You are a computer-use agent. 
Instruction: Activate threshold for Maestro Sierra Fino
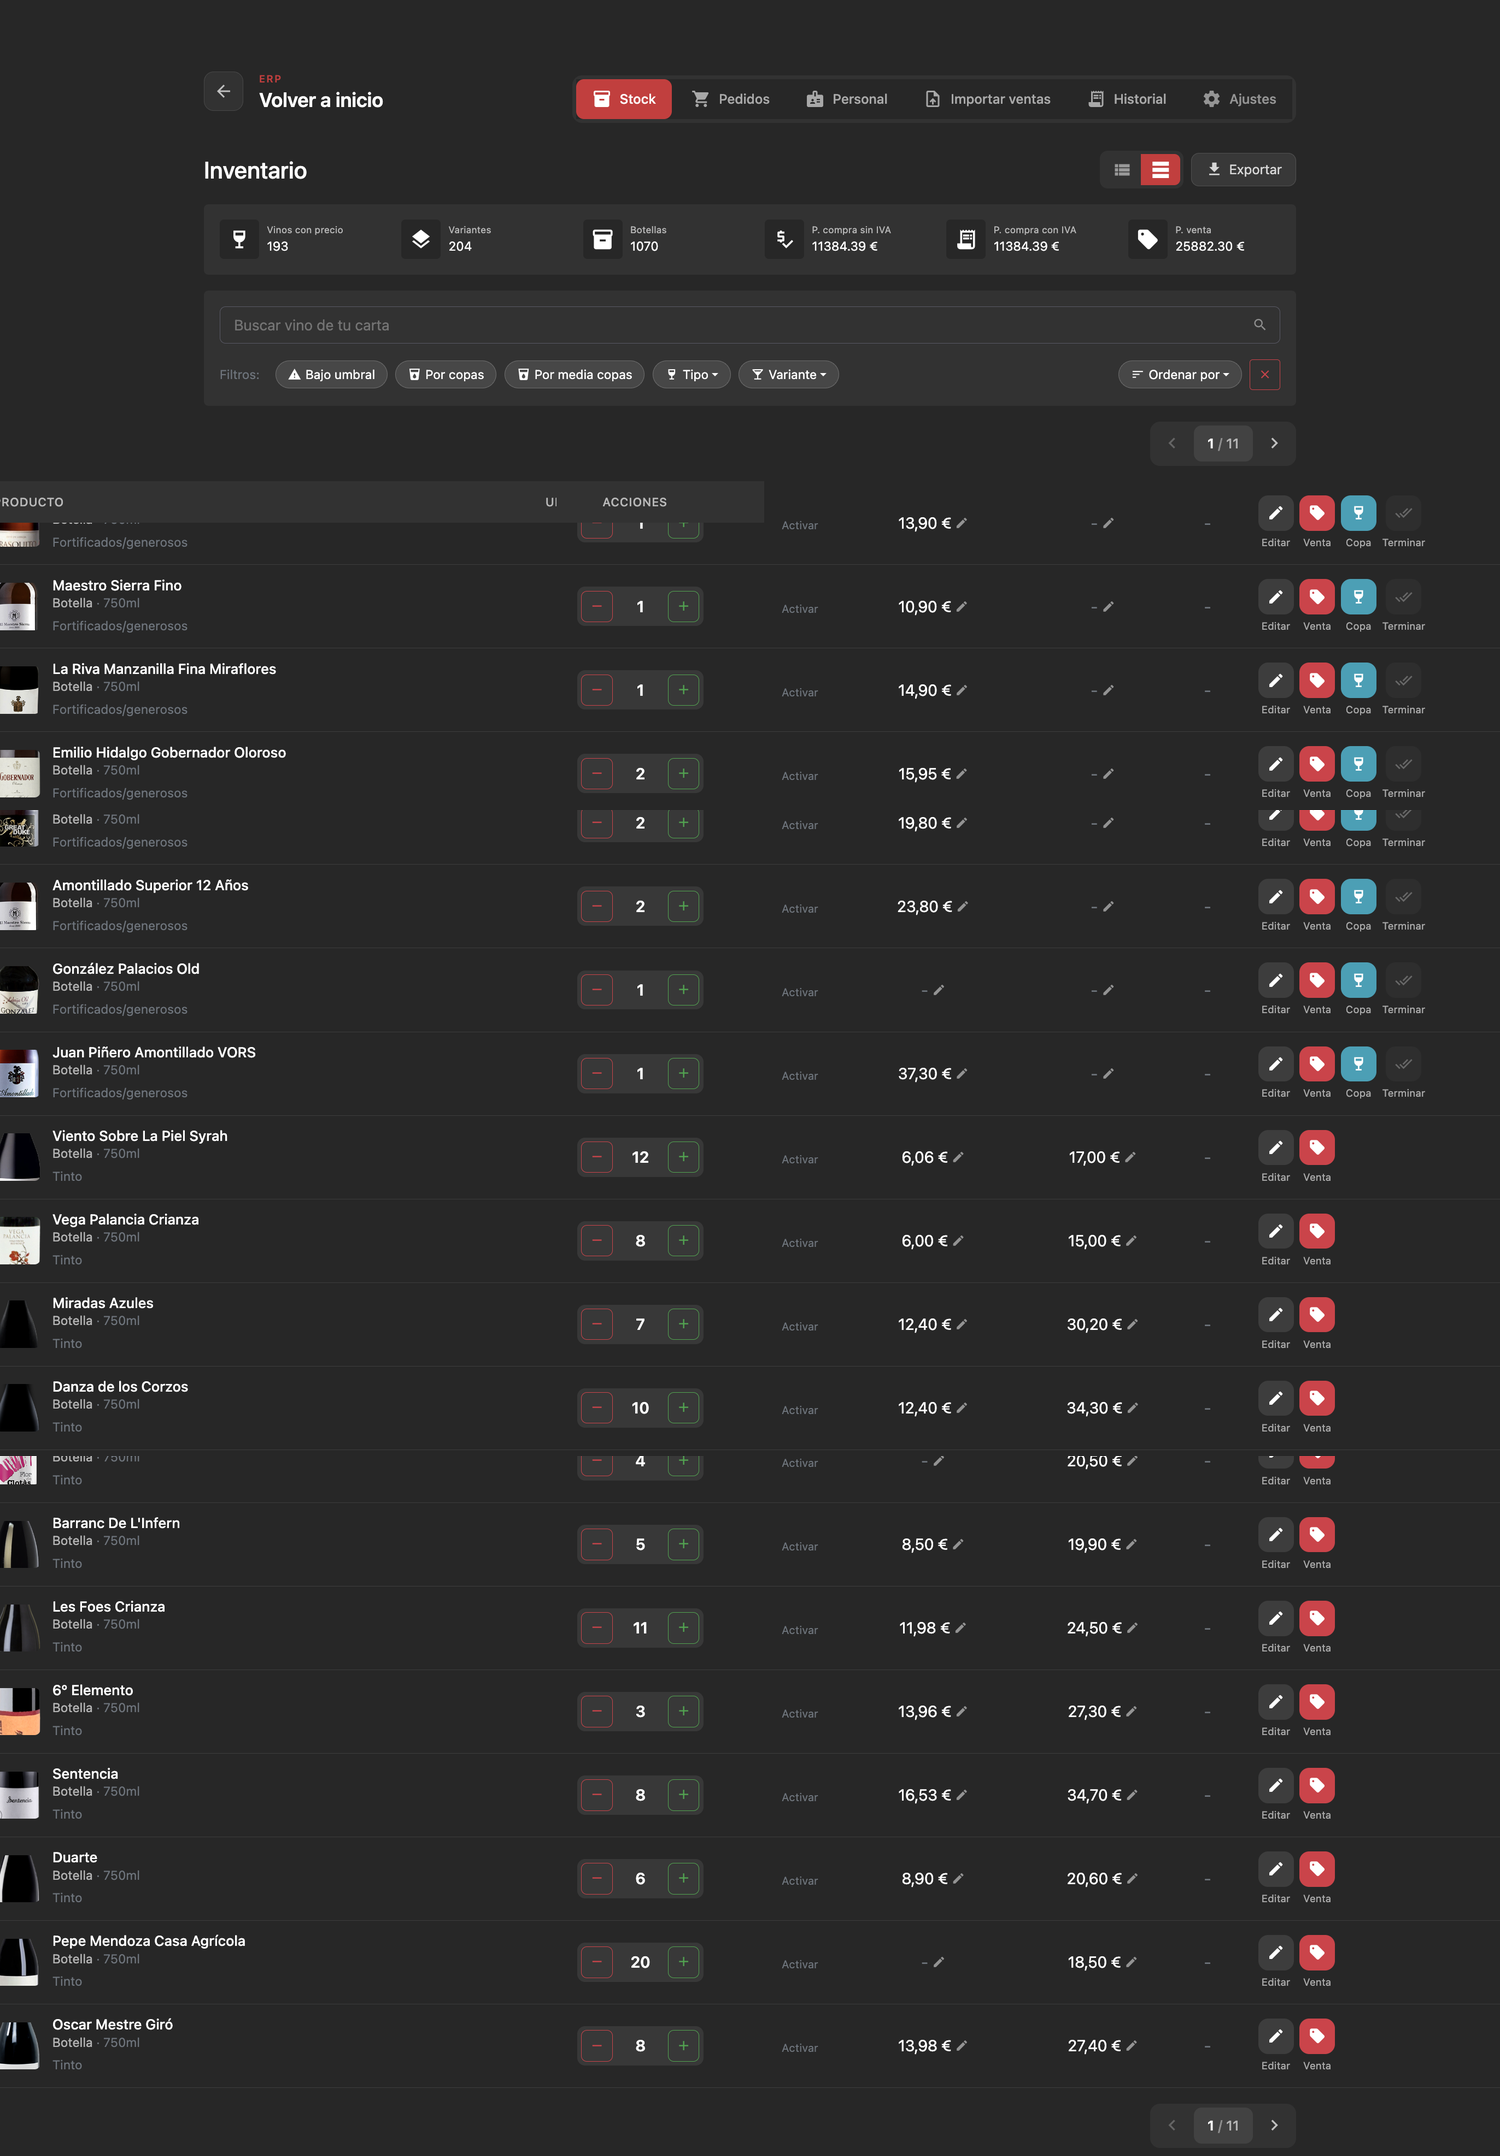click(799, 609)
